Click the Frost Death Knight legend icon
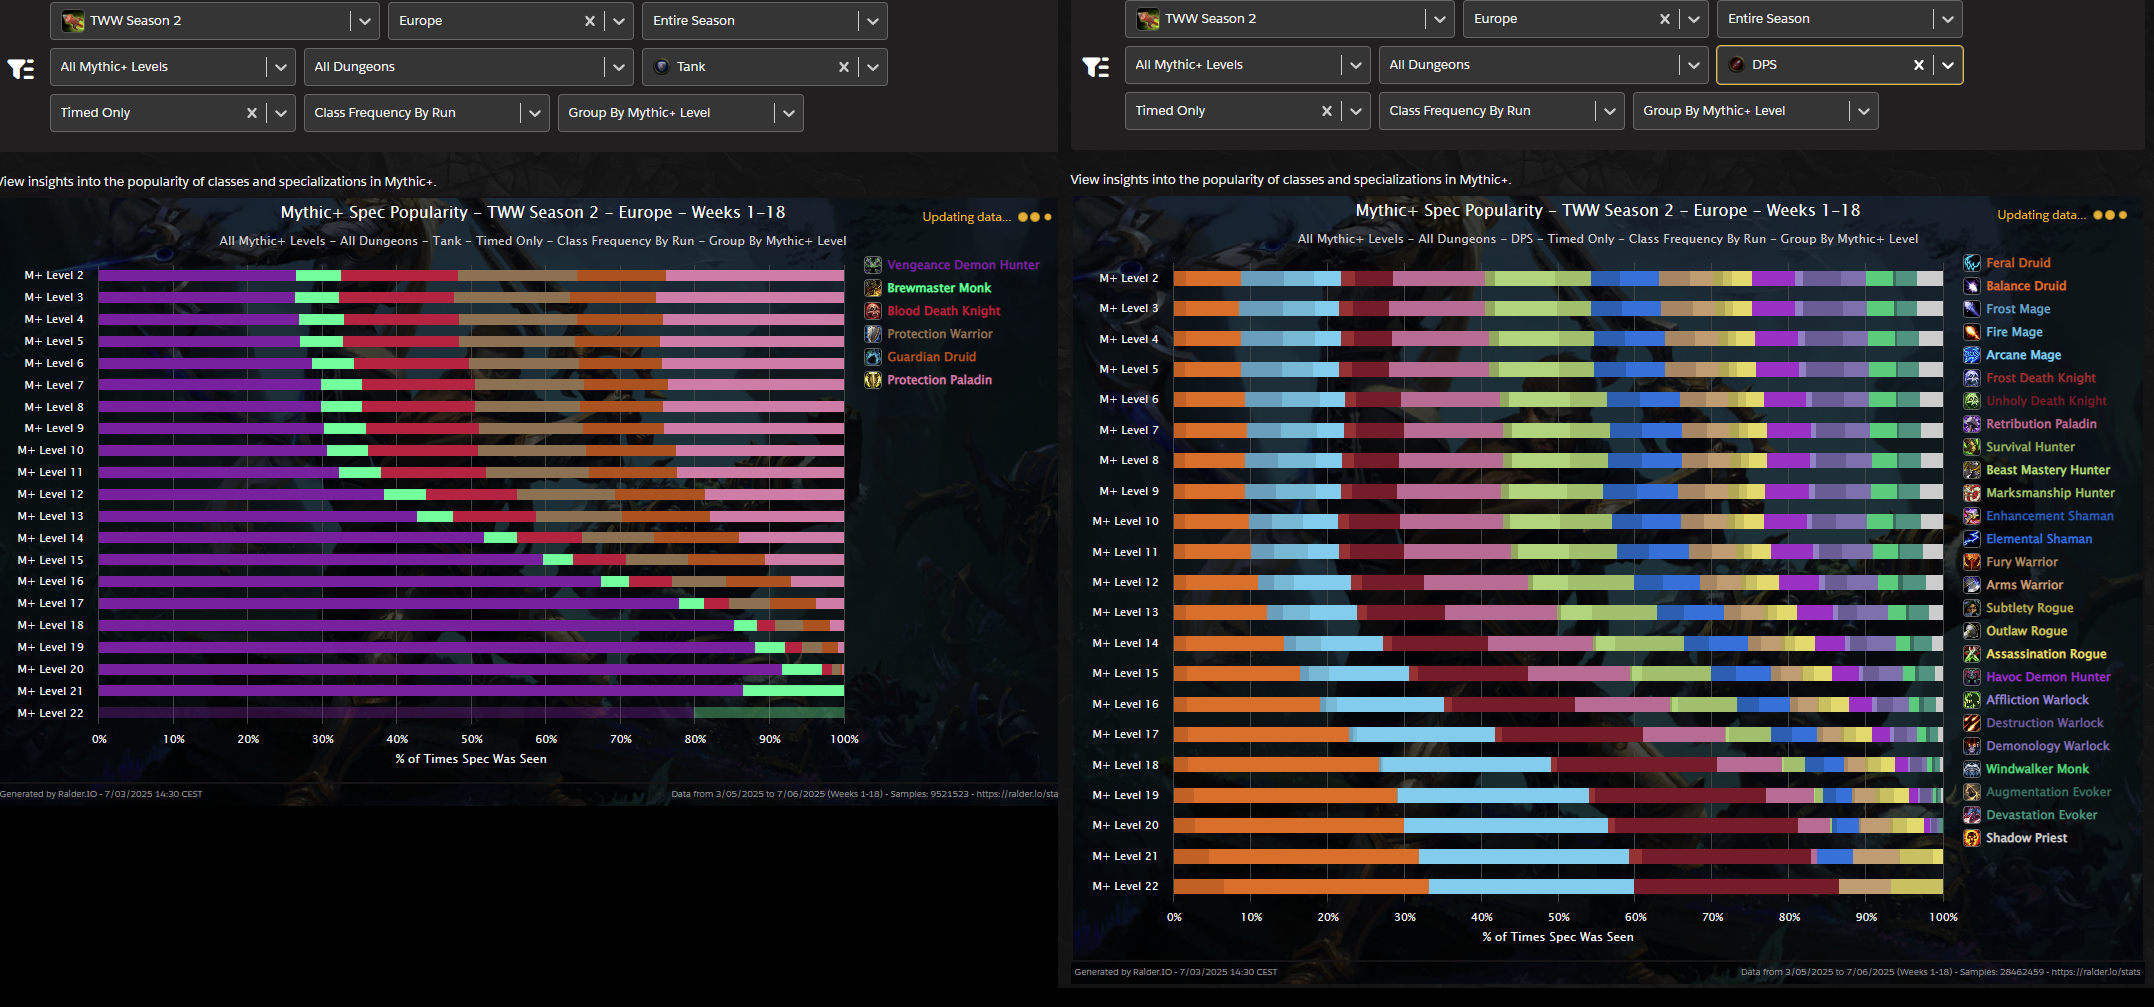 click(x=1972, y=378)
